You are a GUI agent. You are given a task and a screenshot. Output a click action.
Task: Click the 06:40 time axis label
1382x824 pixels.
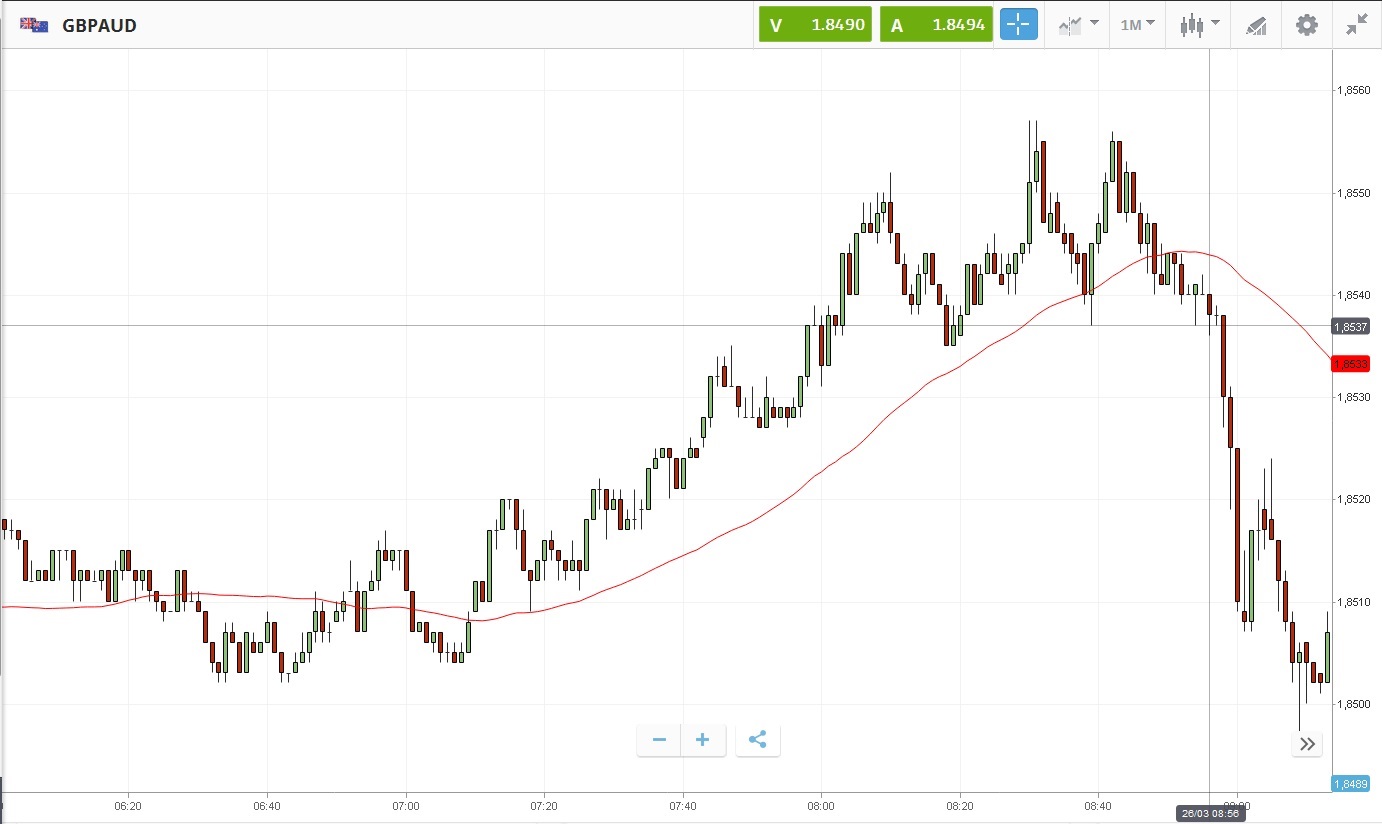267,805
